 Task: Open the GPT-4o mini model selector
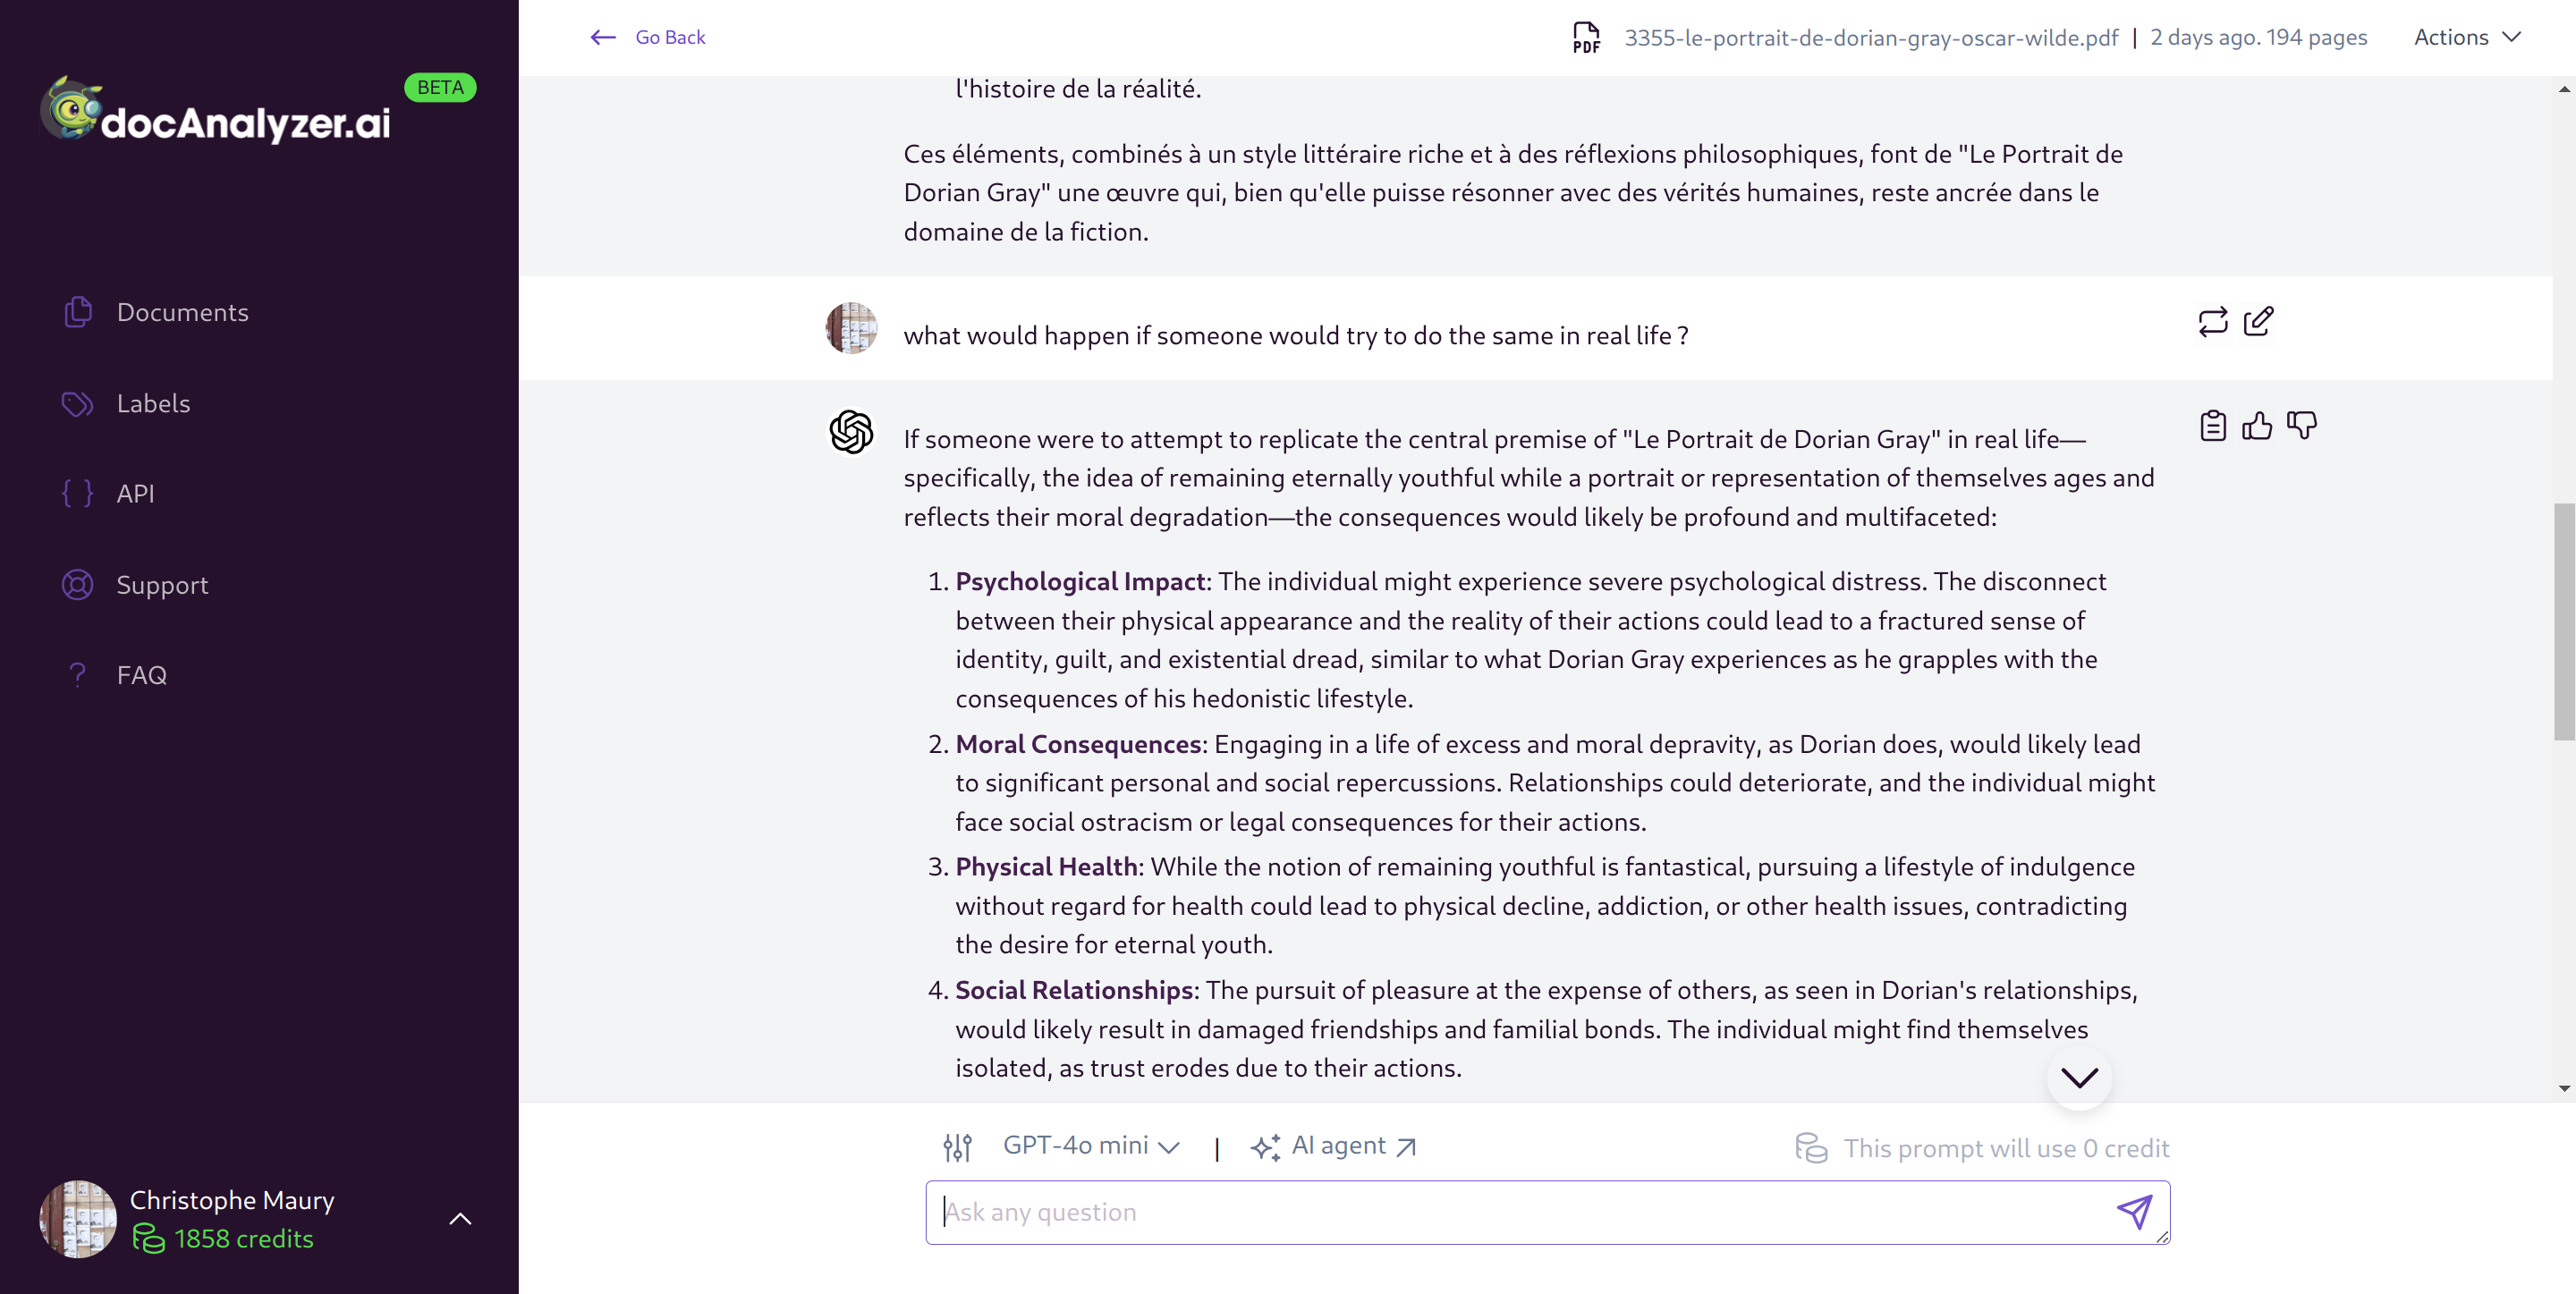point(1090,1146)
